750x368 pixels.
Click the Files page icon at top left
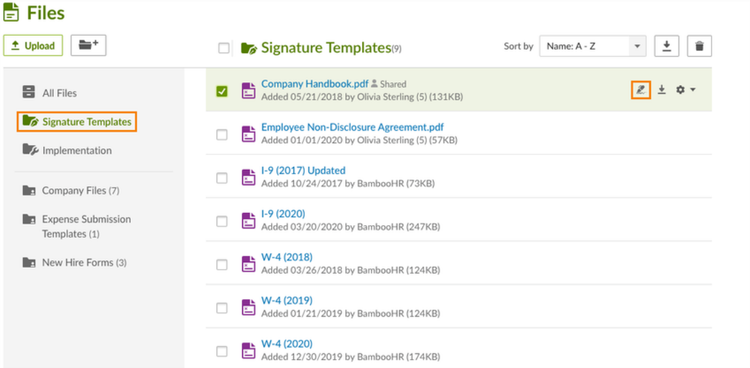pyautogui.click(x=11, y=12)
